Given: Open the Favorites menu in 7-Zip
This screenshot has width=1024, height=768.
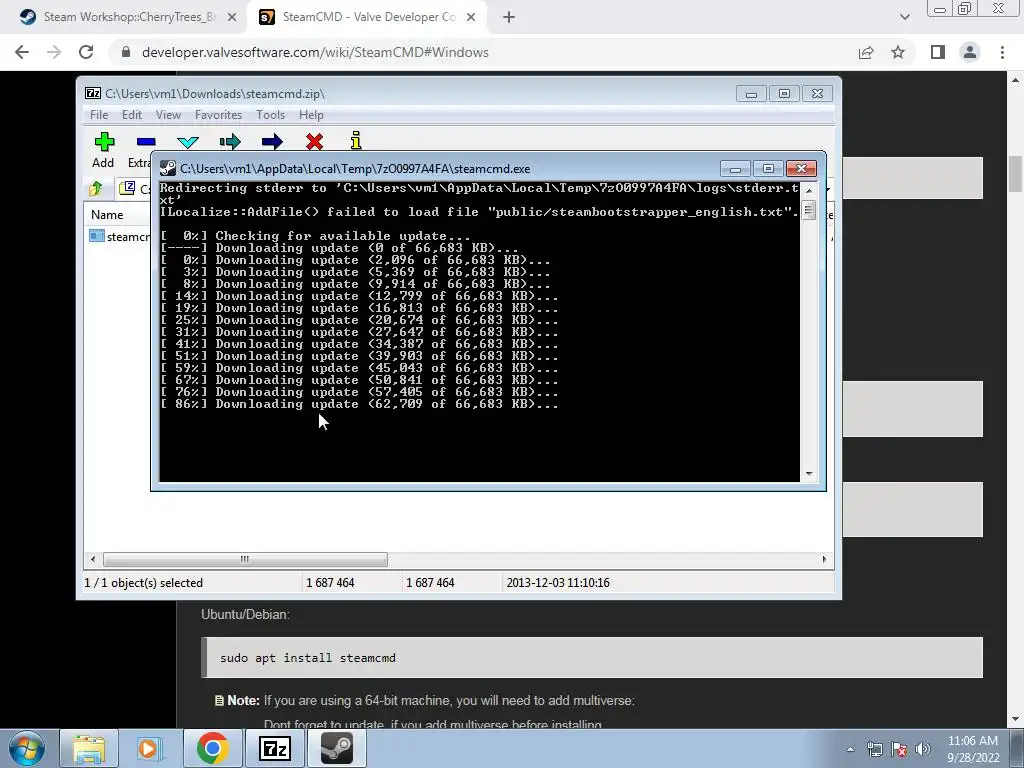Looking at the screenshot, I should (x=218, y=115).
